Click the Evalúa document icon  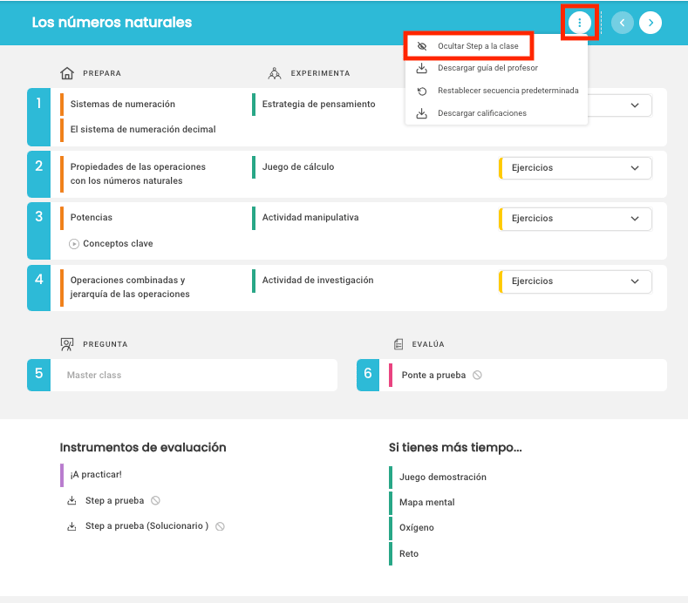398,344
